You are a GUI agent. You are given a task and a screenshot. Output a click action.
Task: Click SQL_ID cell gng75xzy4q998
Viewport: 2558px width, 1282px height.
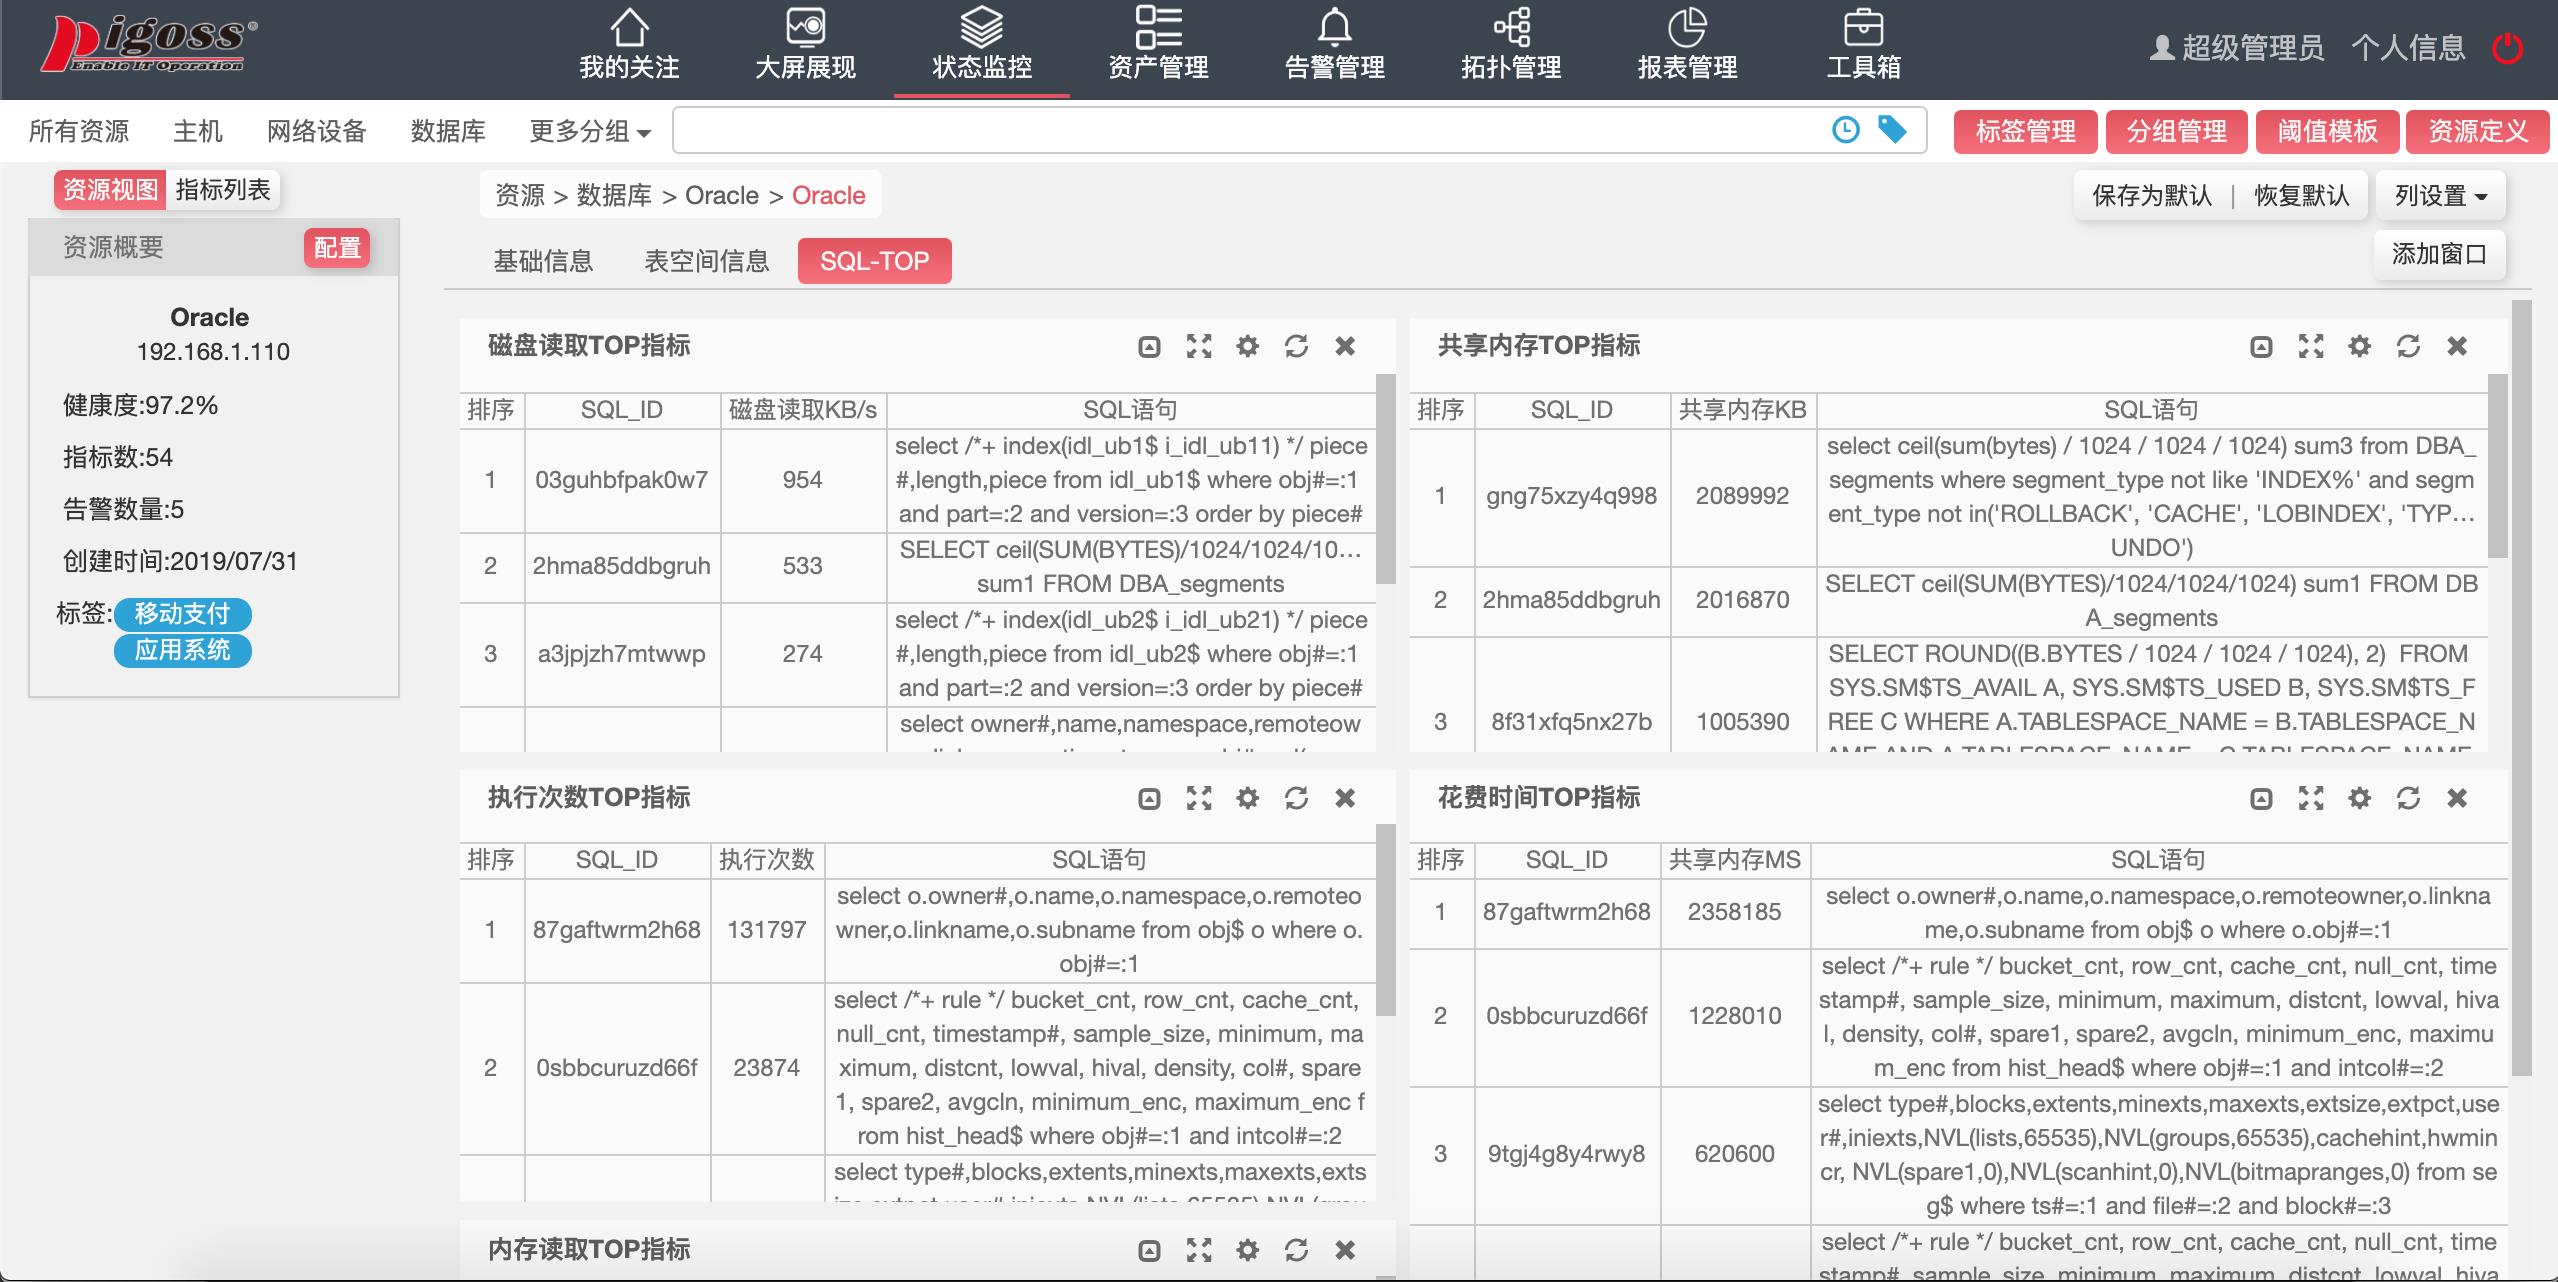point(1571,496)
